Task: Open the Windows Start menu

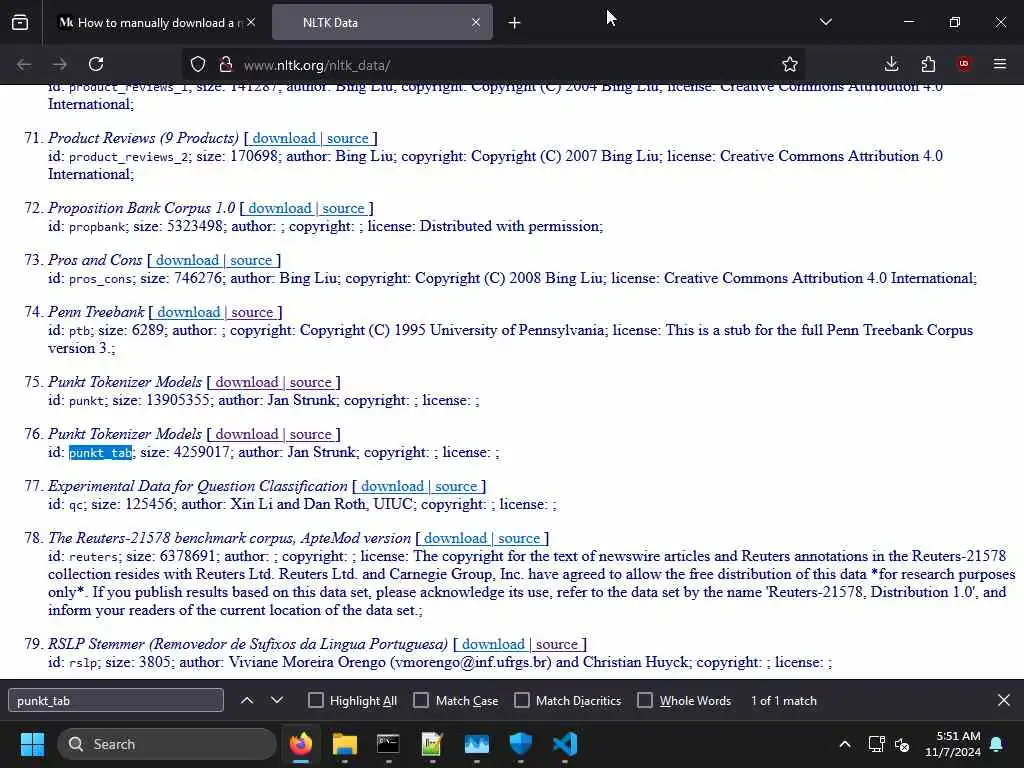Action: click(x=32, y=744)
